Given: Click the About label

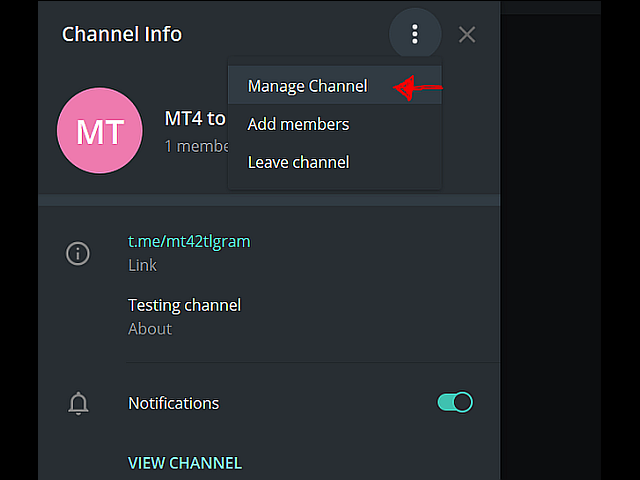Looking at the screenshot, I should (150, 329).
